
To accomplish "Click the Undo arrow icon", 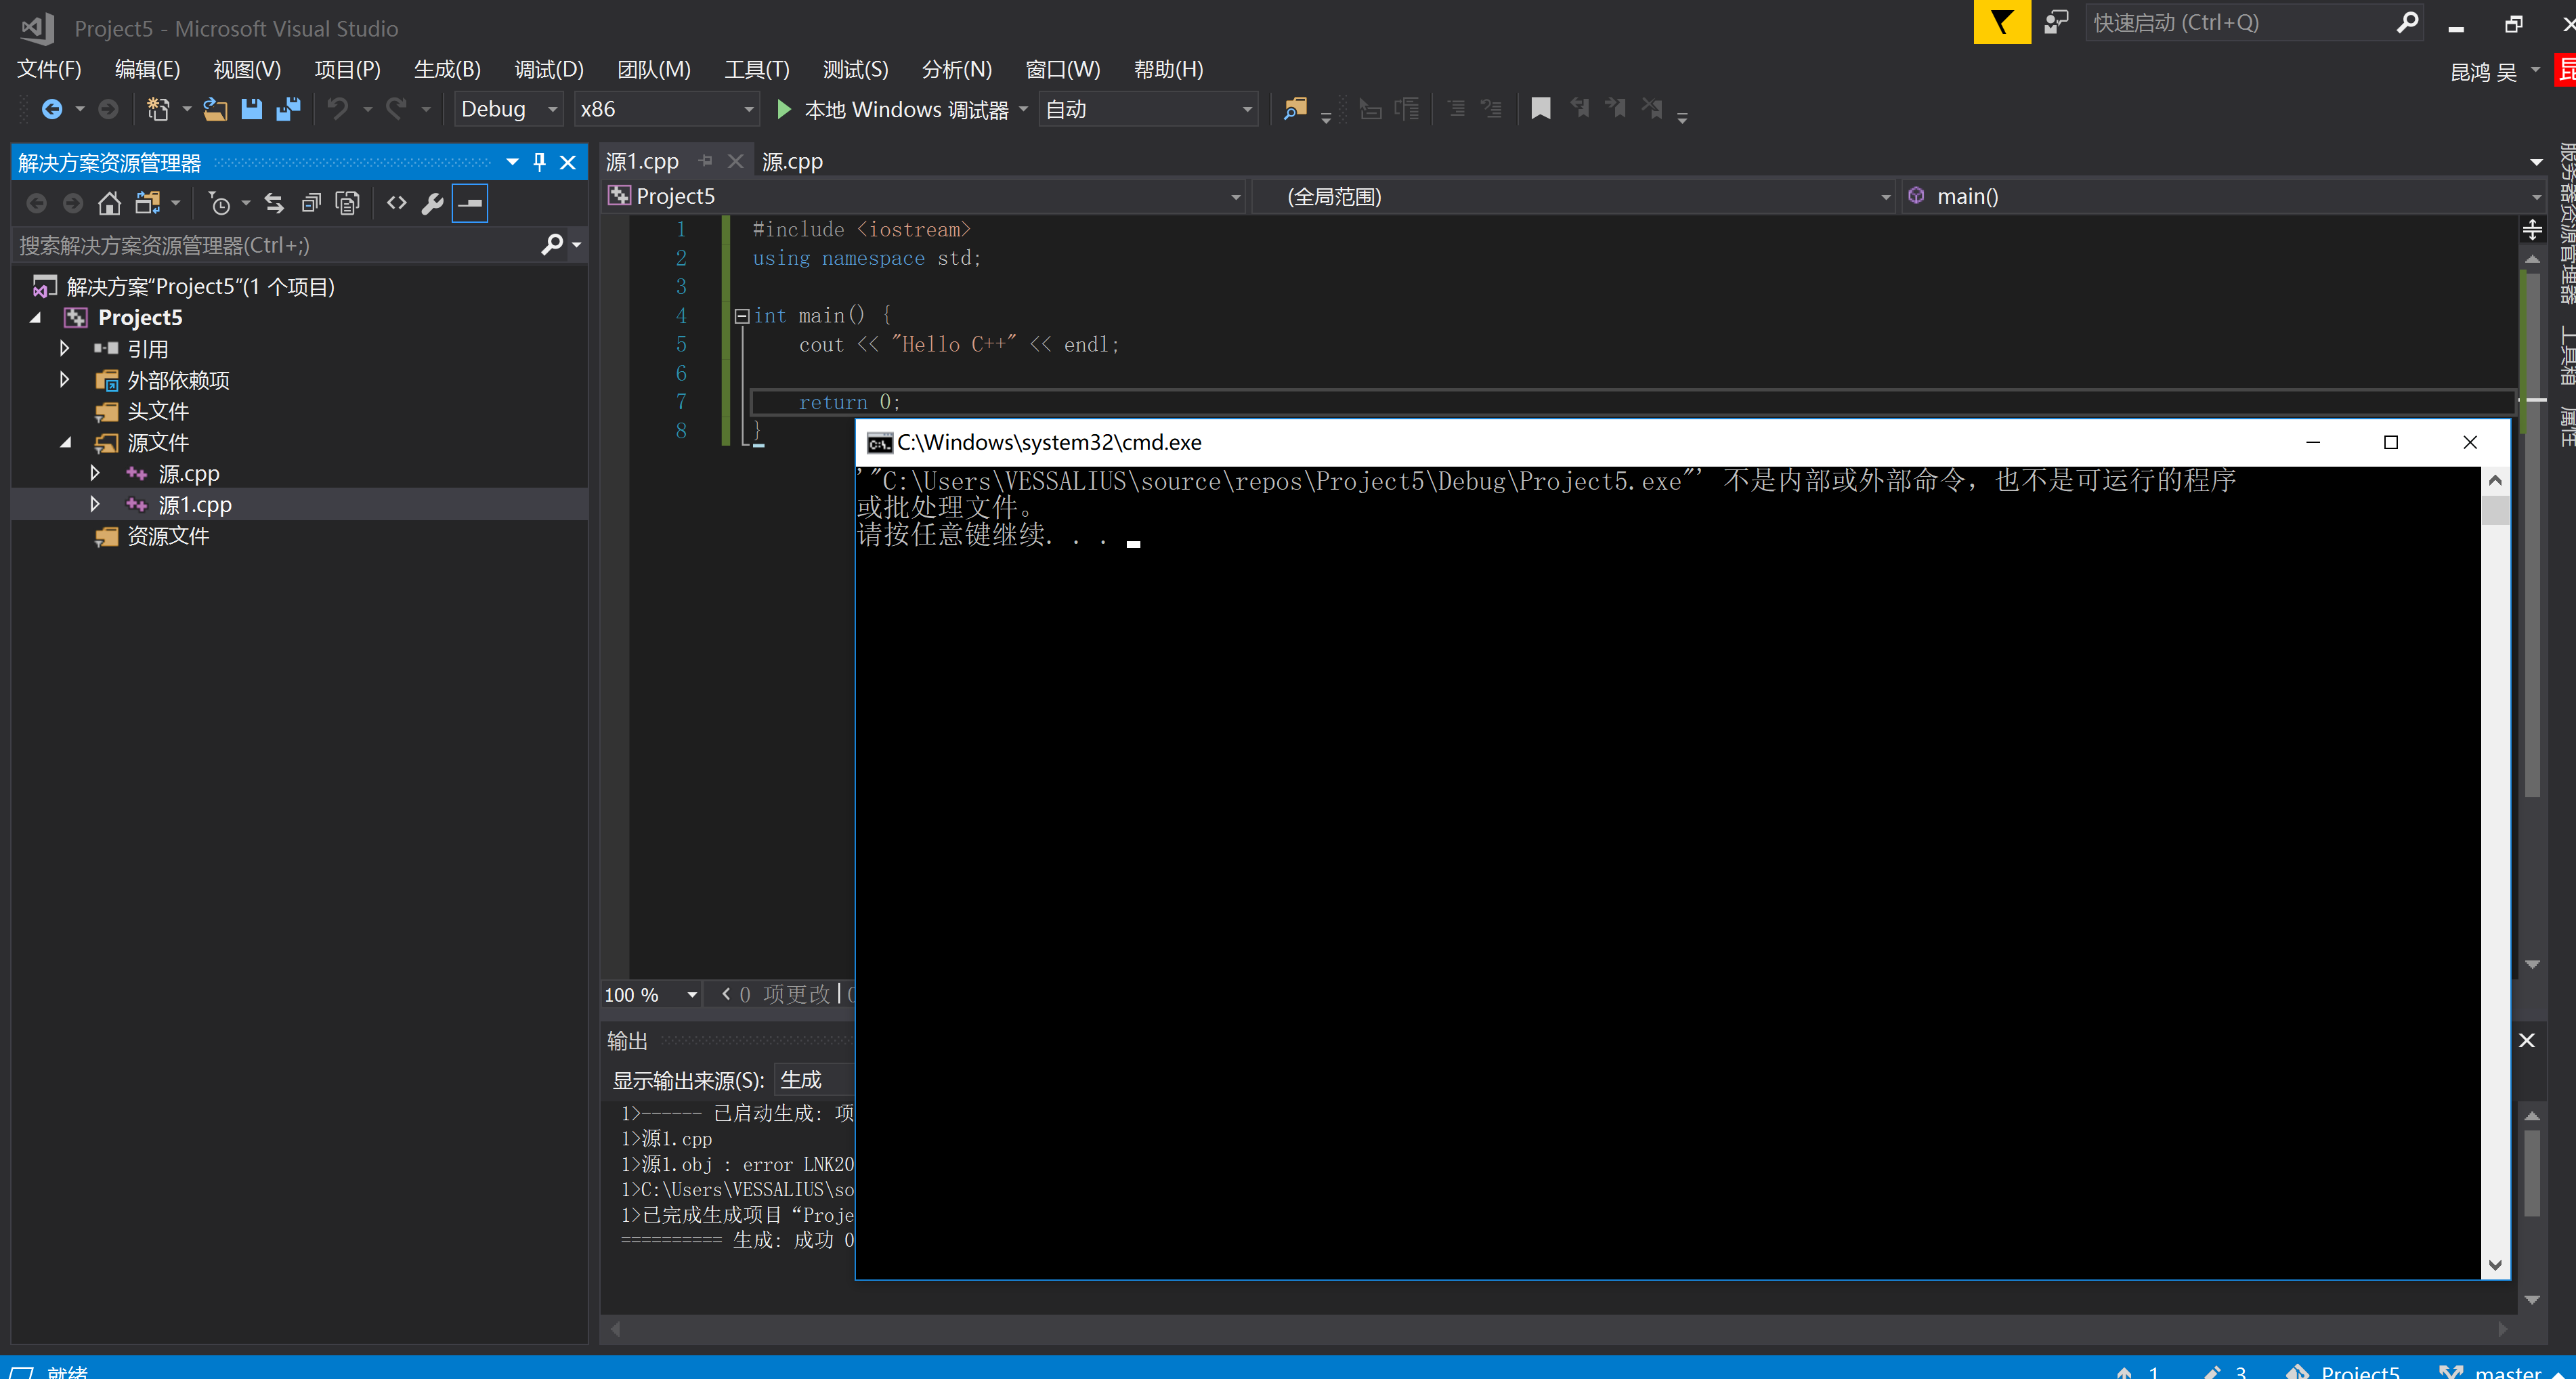I will [338, 109].
